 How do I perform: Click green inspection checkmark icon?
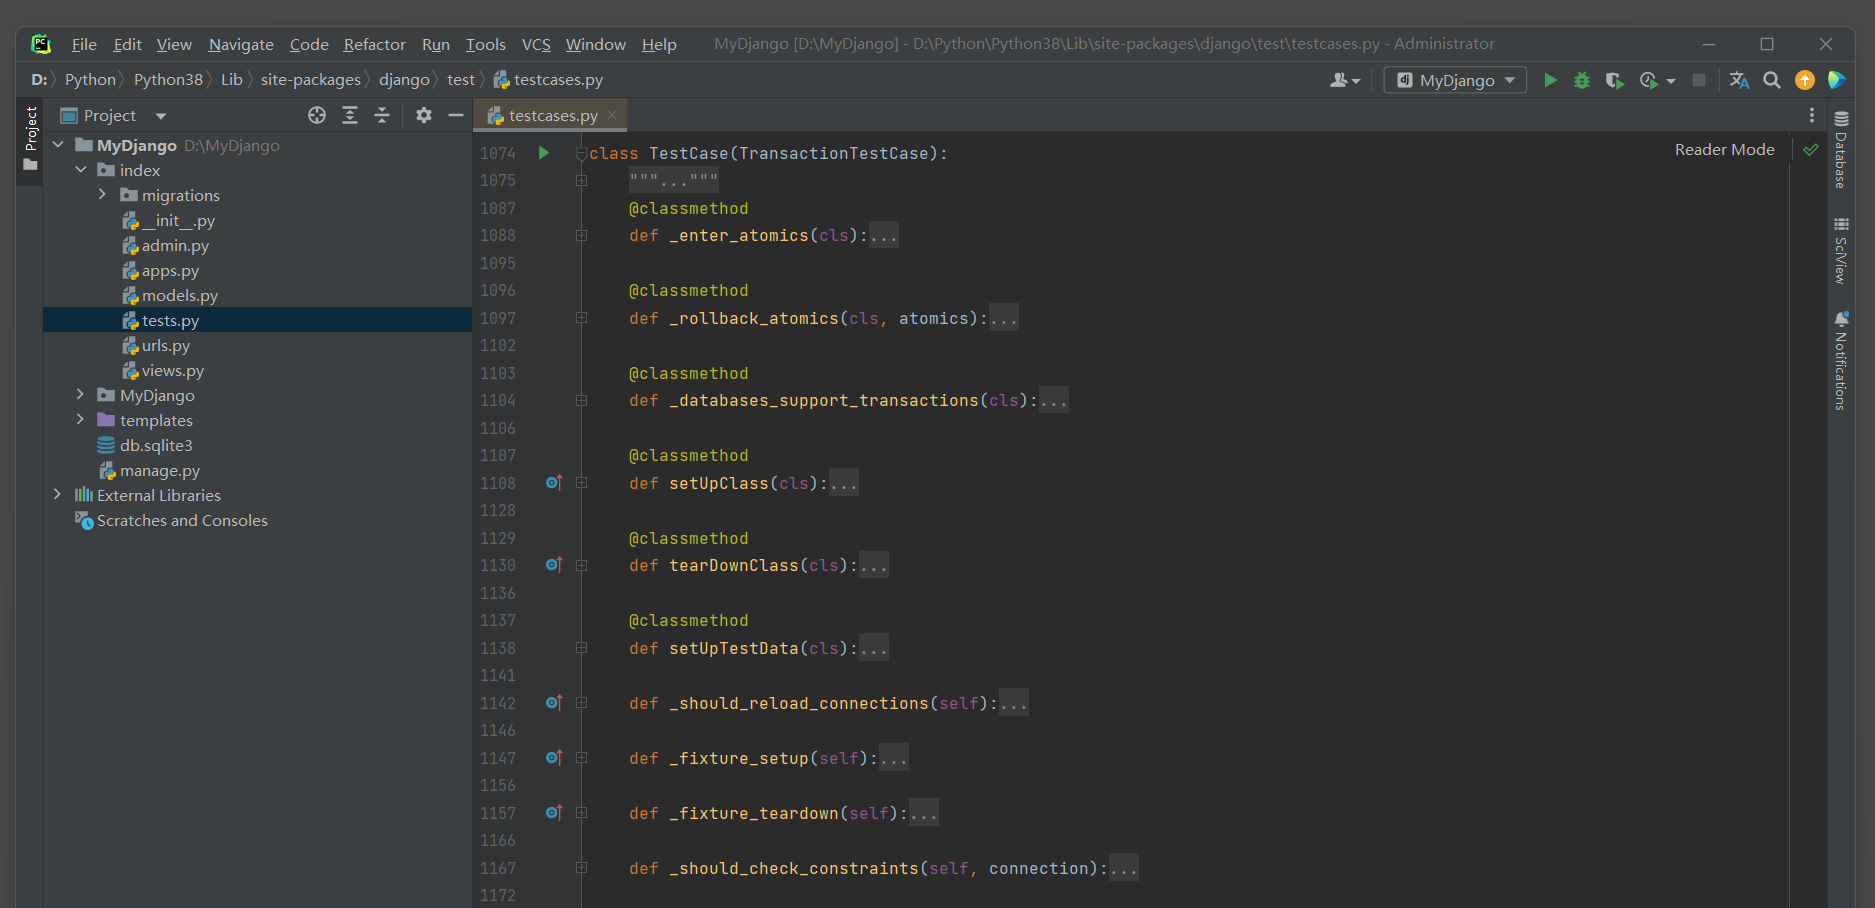(x=1811, y=150)
